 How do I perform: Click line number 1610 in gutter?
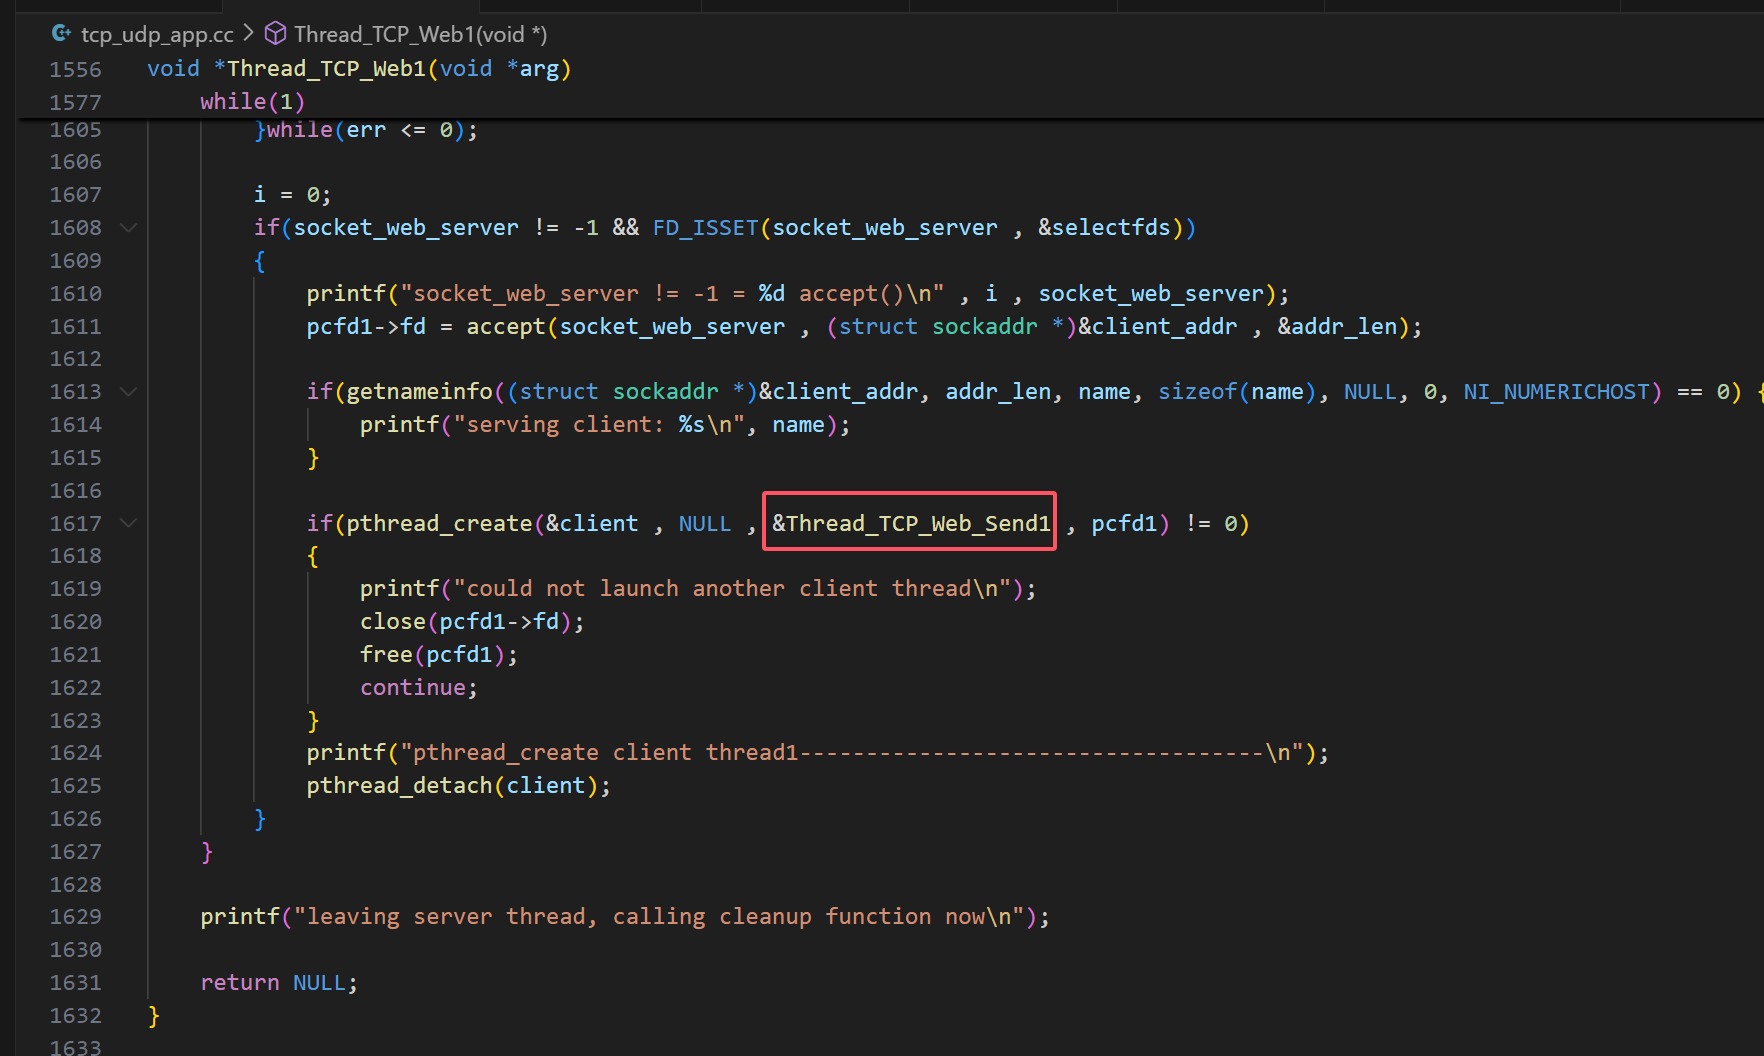(x=76, y=294)
